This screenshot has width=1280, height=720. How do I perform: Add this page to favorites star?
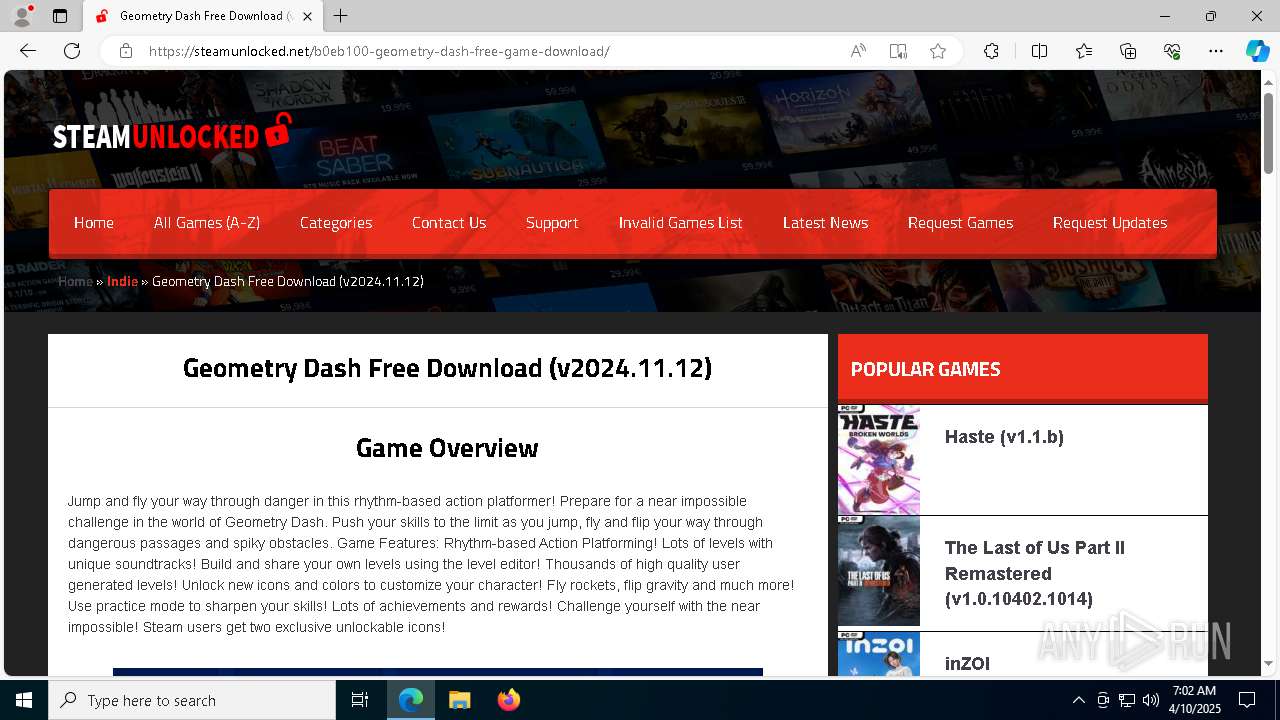938,51
